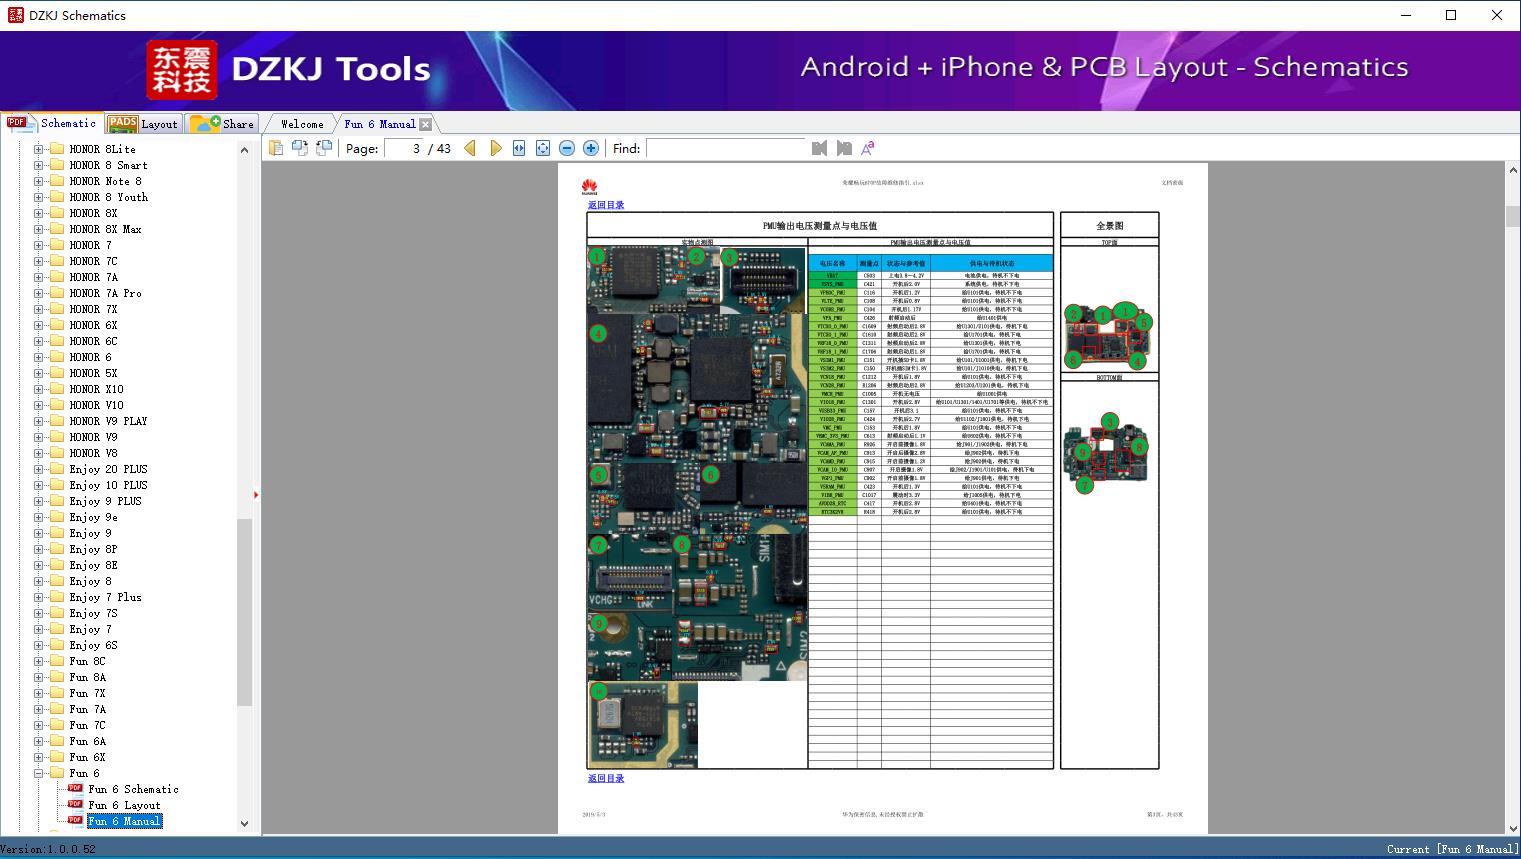This screenshot has height=859, width=1521.
Task: Go to the next page arrow
Action: point(496,148)
